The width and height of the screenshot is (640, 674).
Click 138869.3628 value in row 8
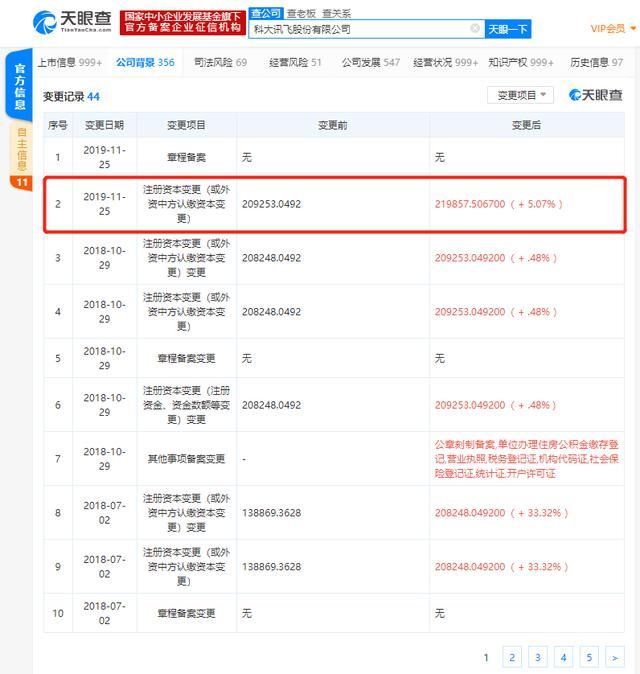click(271, 512)
